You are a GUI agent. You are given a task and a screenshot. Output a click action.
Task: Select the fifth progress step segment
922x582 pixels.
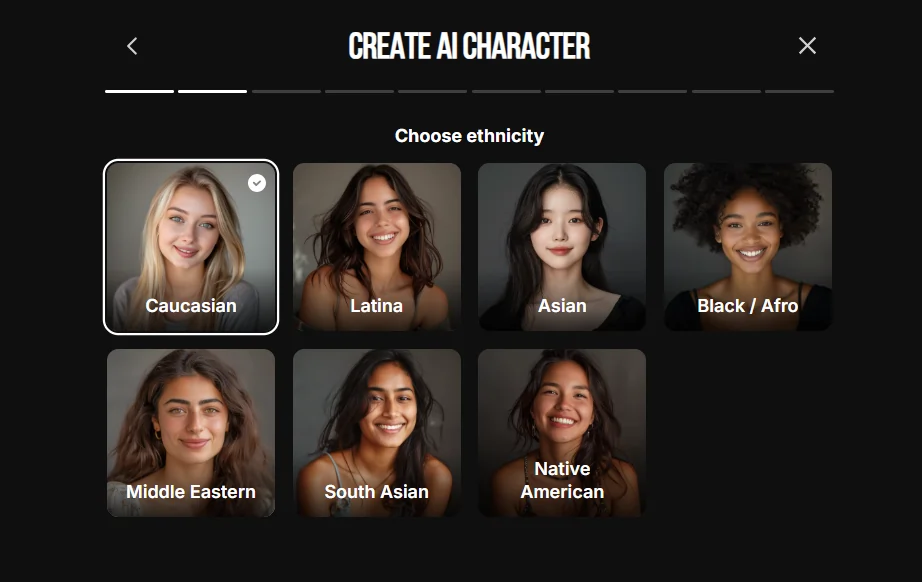click(x=432, y=91)
